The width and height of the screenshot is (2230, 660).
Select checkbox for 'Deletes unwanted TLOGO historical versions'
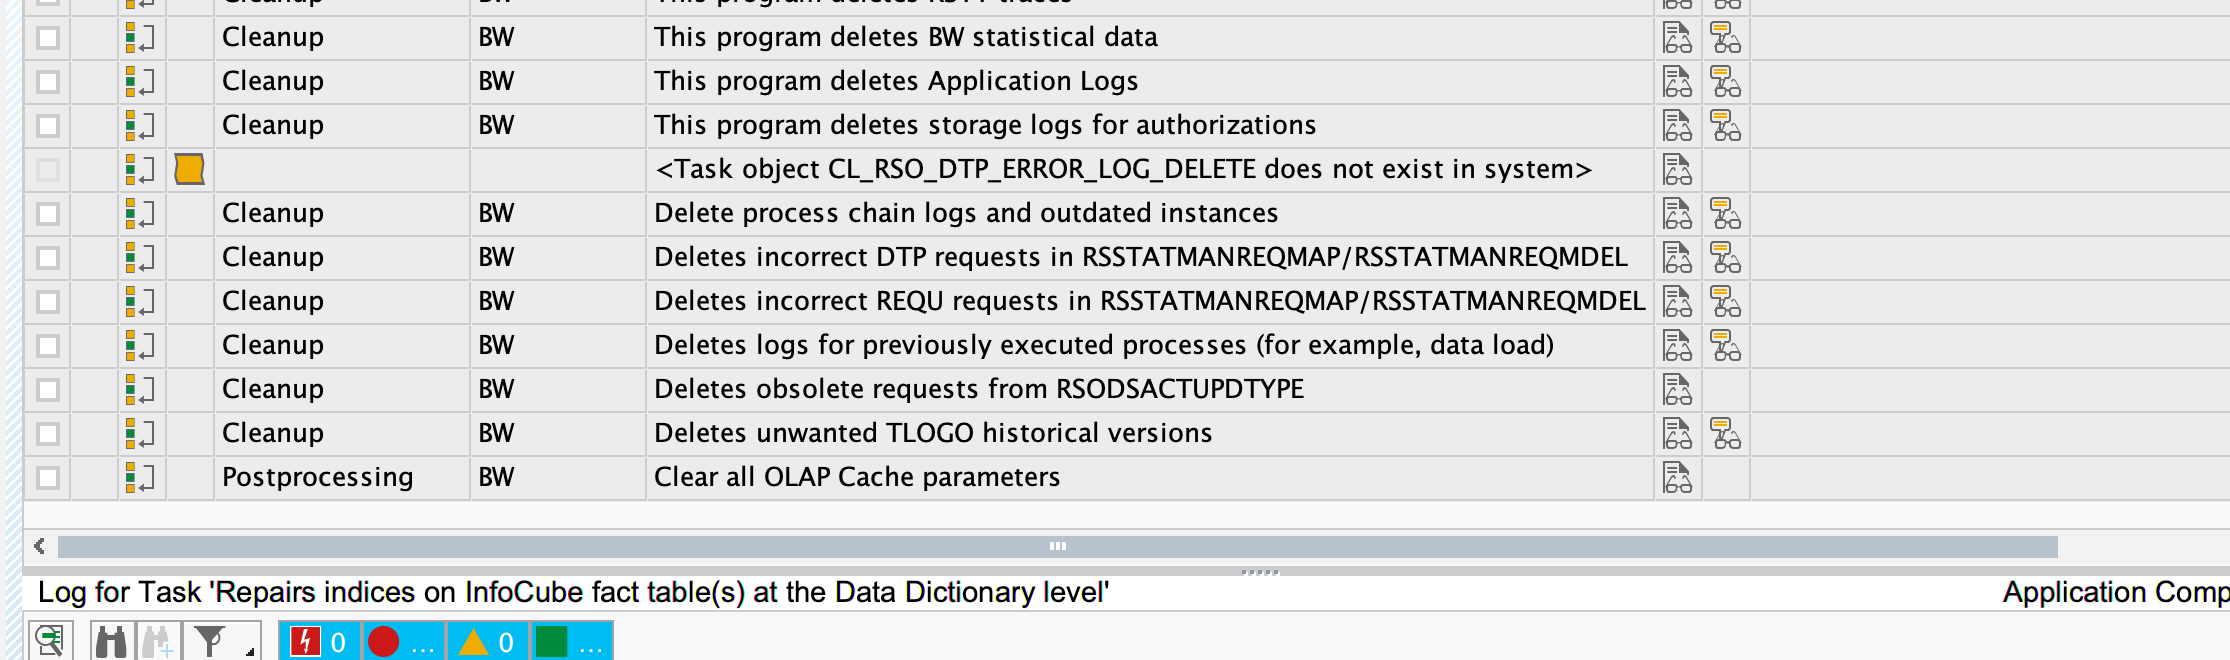(48, 434)
